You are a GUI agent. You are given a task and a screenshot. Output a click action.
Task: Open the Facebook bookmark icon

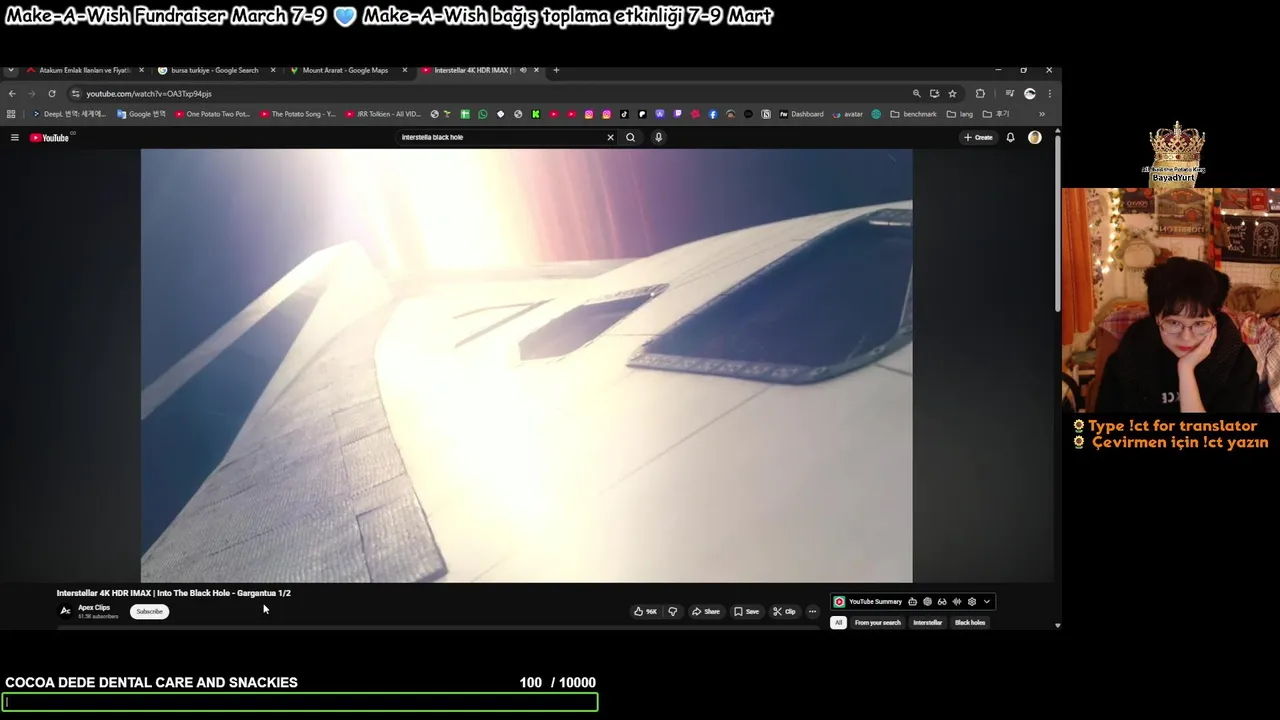(713, 114)
